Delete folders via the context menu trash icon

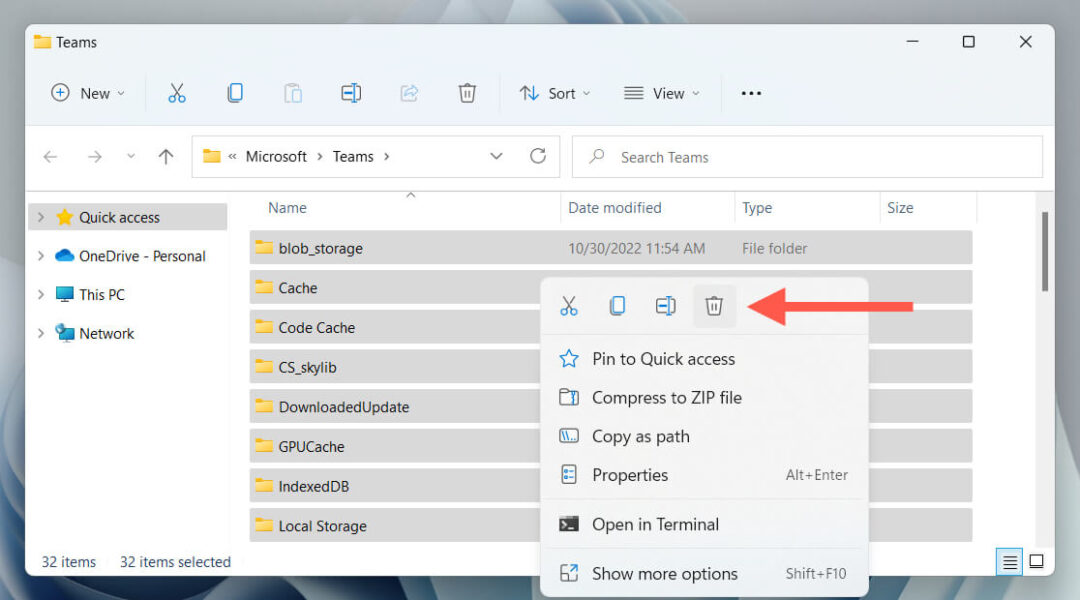713,305
